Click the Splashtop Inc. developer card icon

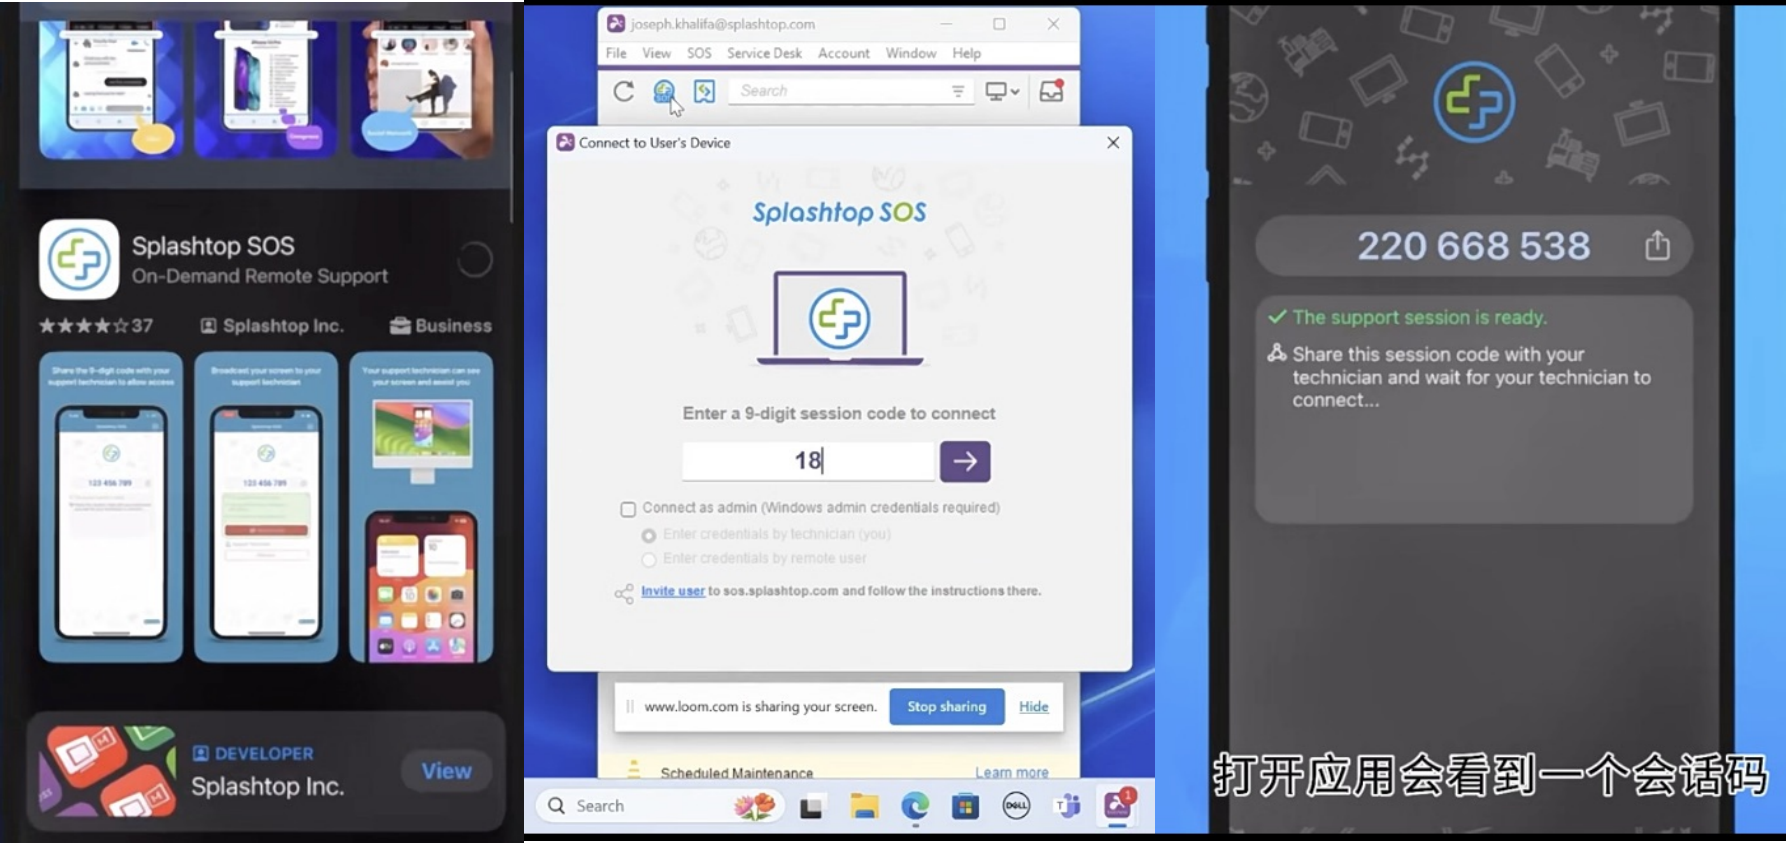pyautogui.click(x=107, y=771)
